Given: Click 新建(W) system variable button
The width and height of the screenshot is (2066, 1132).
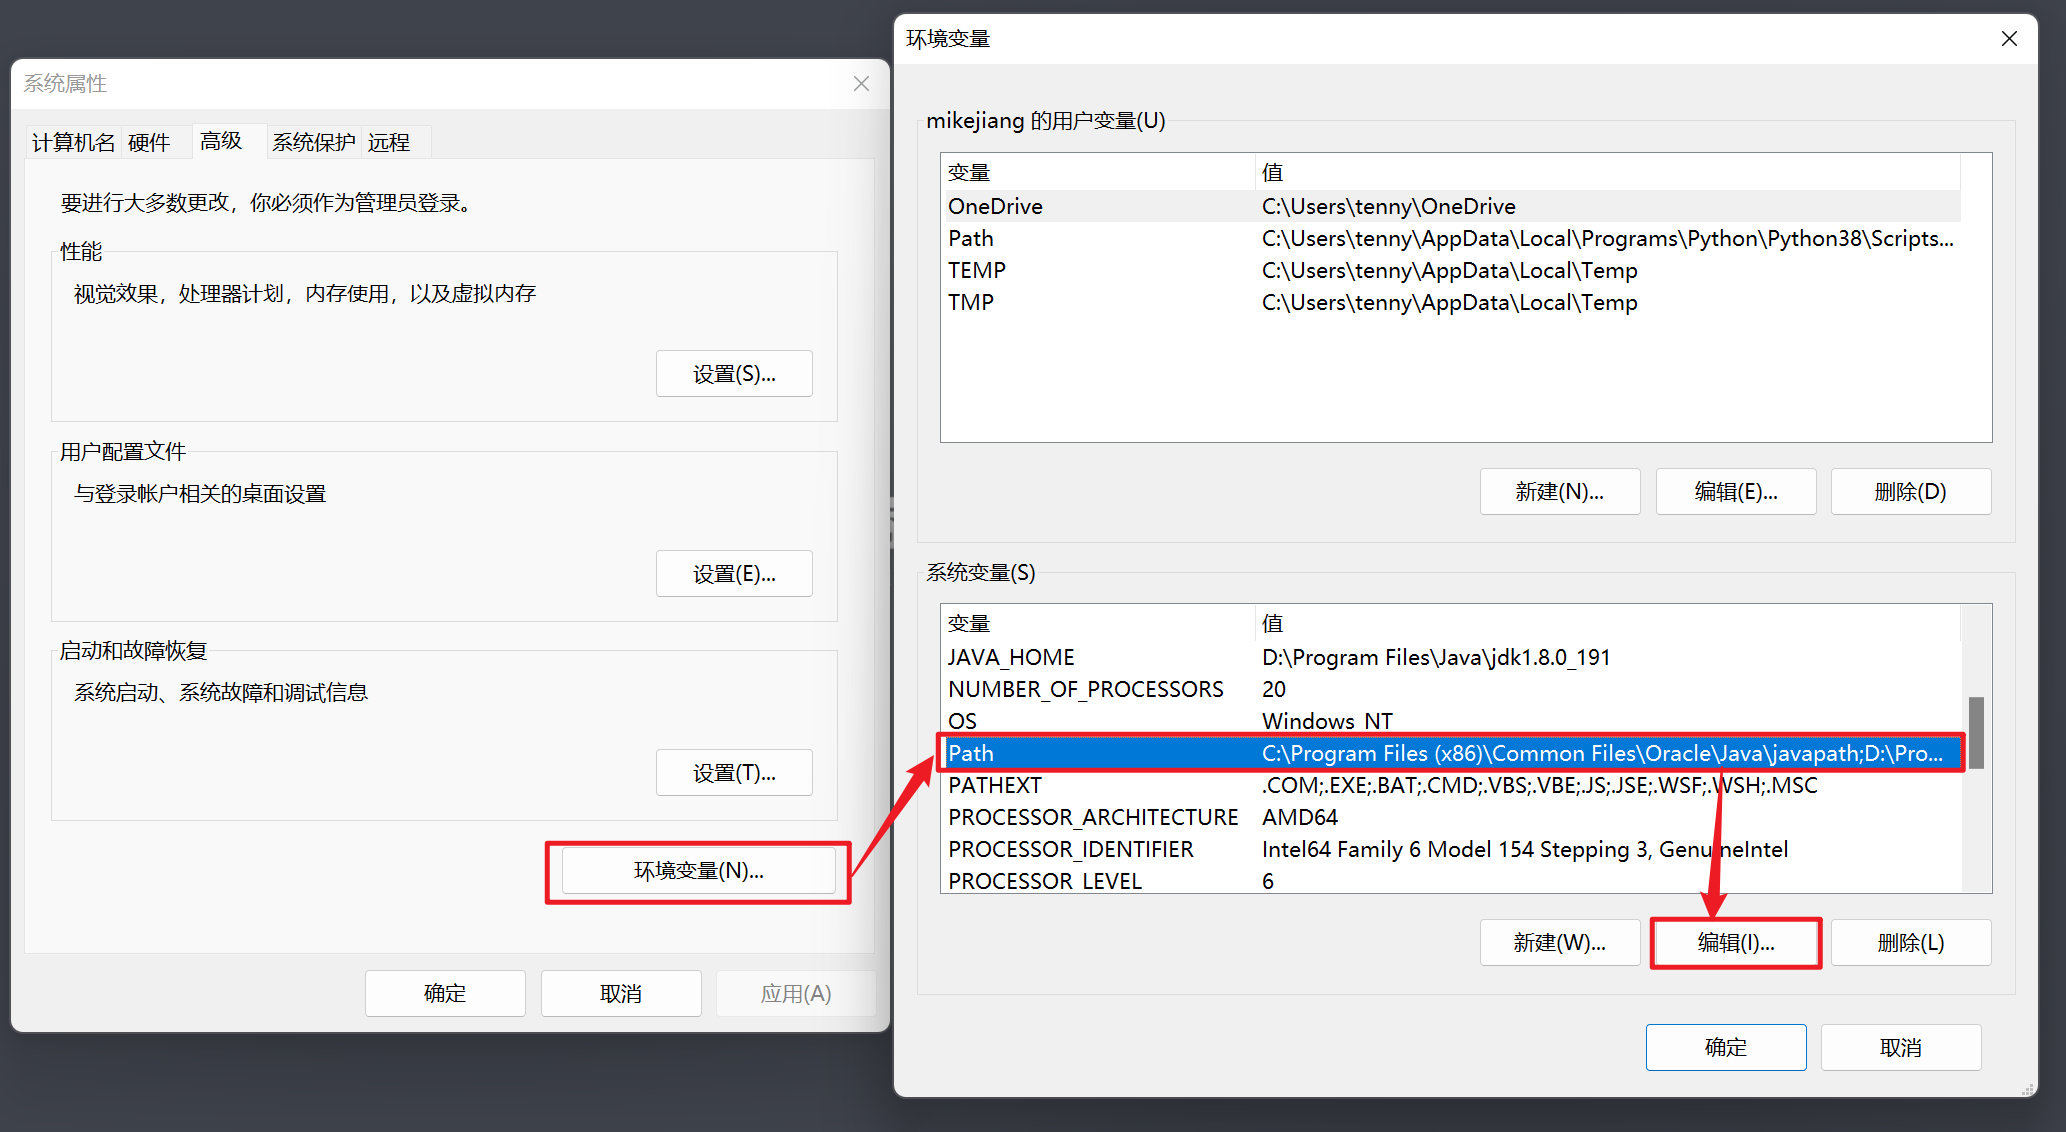Looking at the screenshot, I should (1559, 943).
